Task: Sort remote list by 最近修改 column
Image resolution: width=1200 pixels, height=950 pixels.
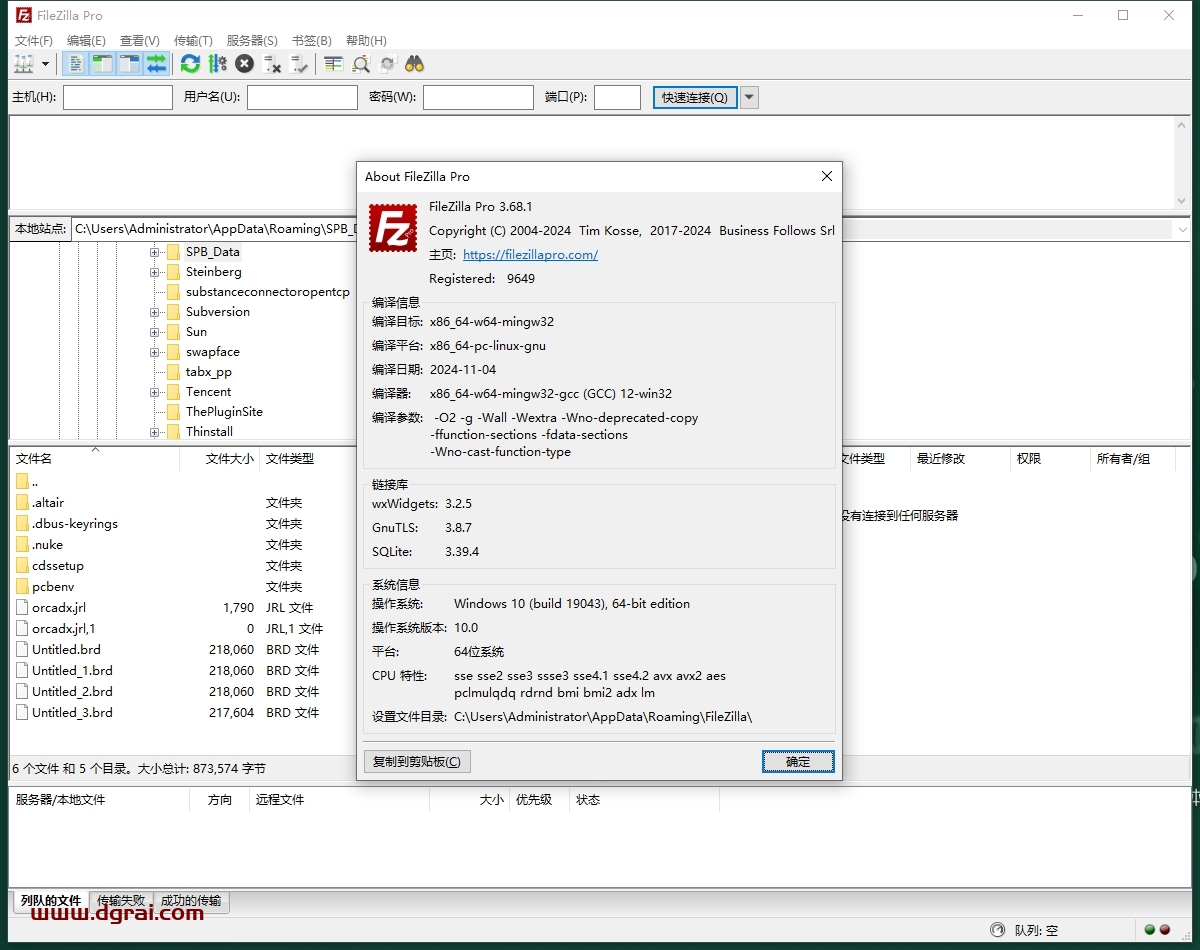Action: tap(958, 459)
